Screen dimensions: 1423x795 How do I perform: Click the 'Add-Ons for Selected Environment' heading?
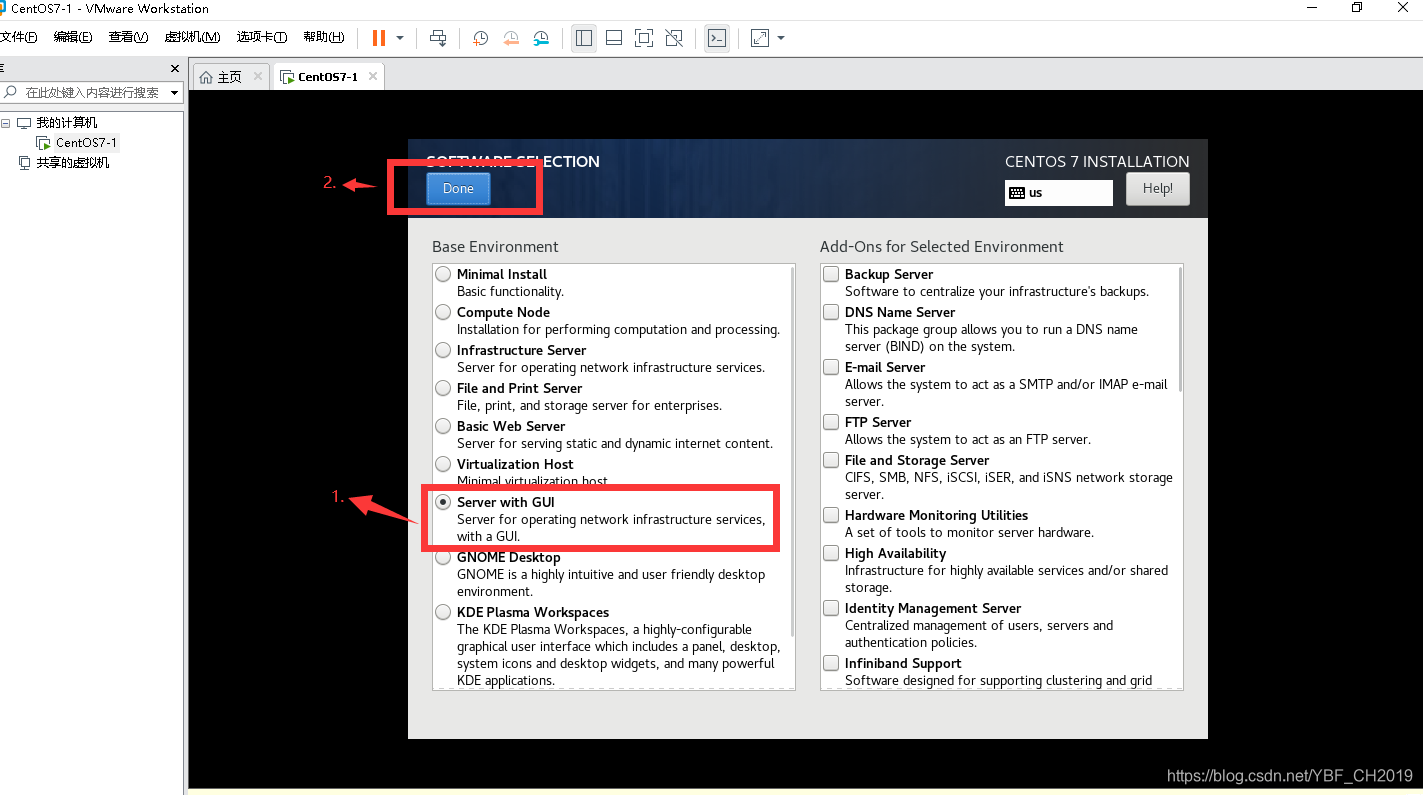pyautogui.click(x=941, y=246)
